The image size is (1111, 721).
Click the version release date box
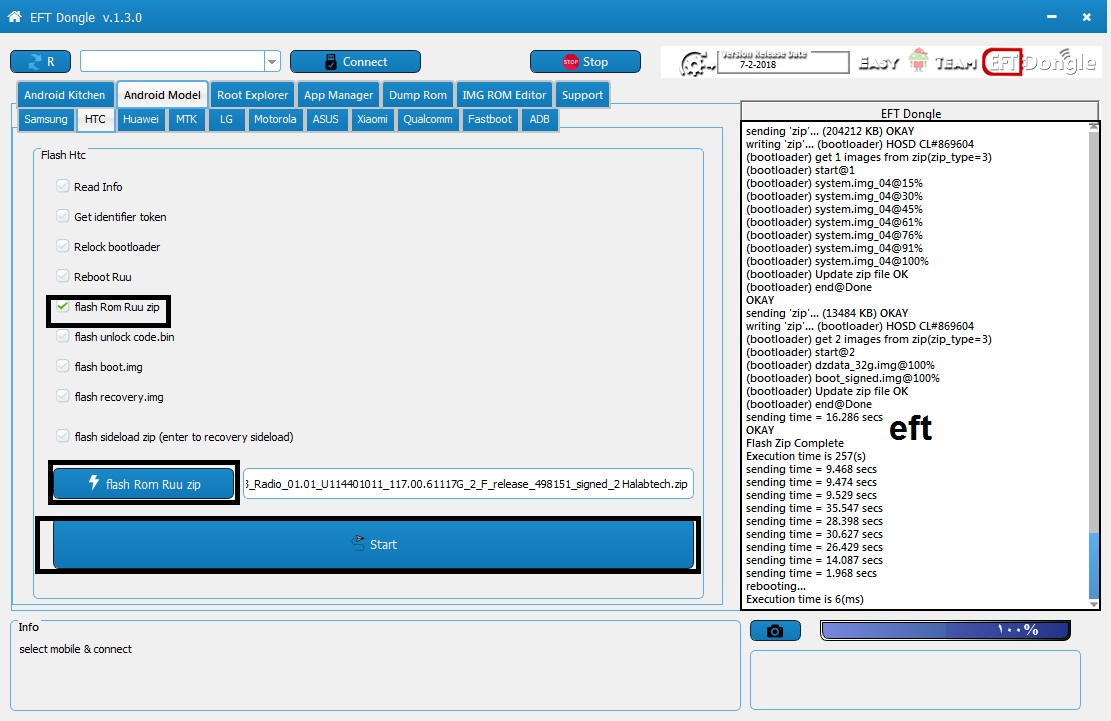tap(782, 62)
